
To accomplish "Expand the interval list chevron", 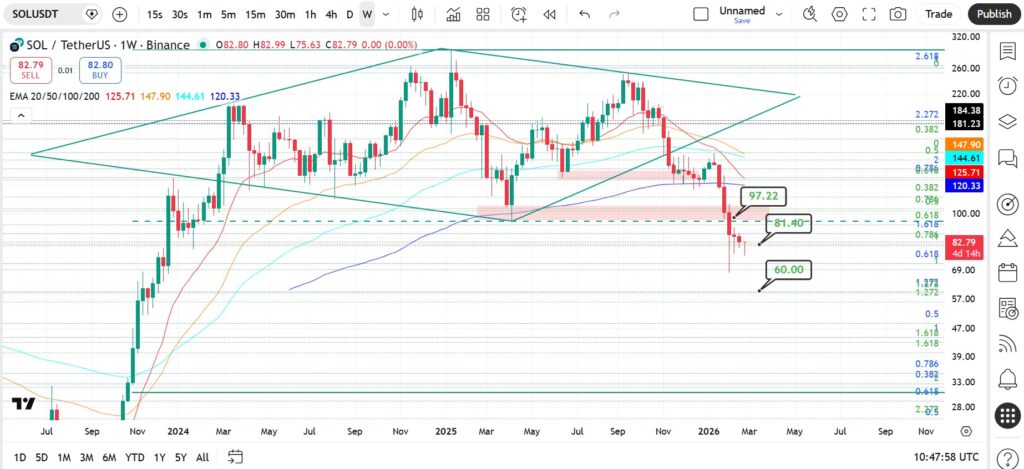I will pyautogui.click(x=386, y=14).
